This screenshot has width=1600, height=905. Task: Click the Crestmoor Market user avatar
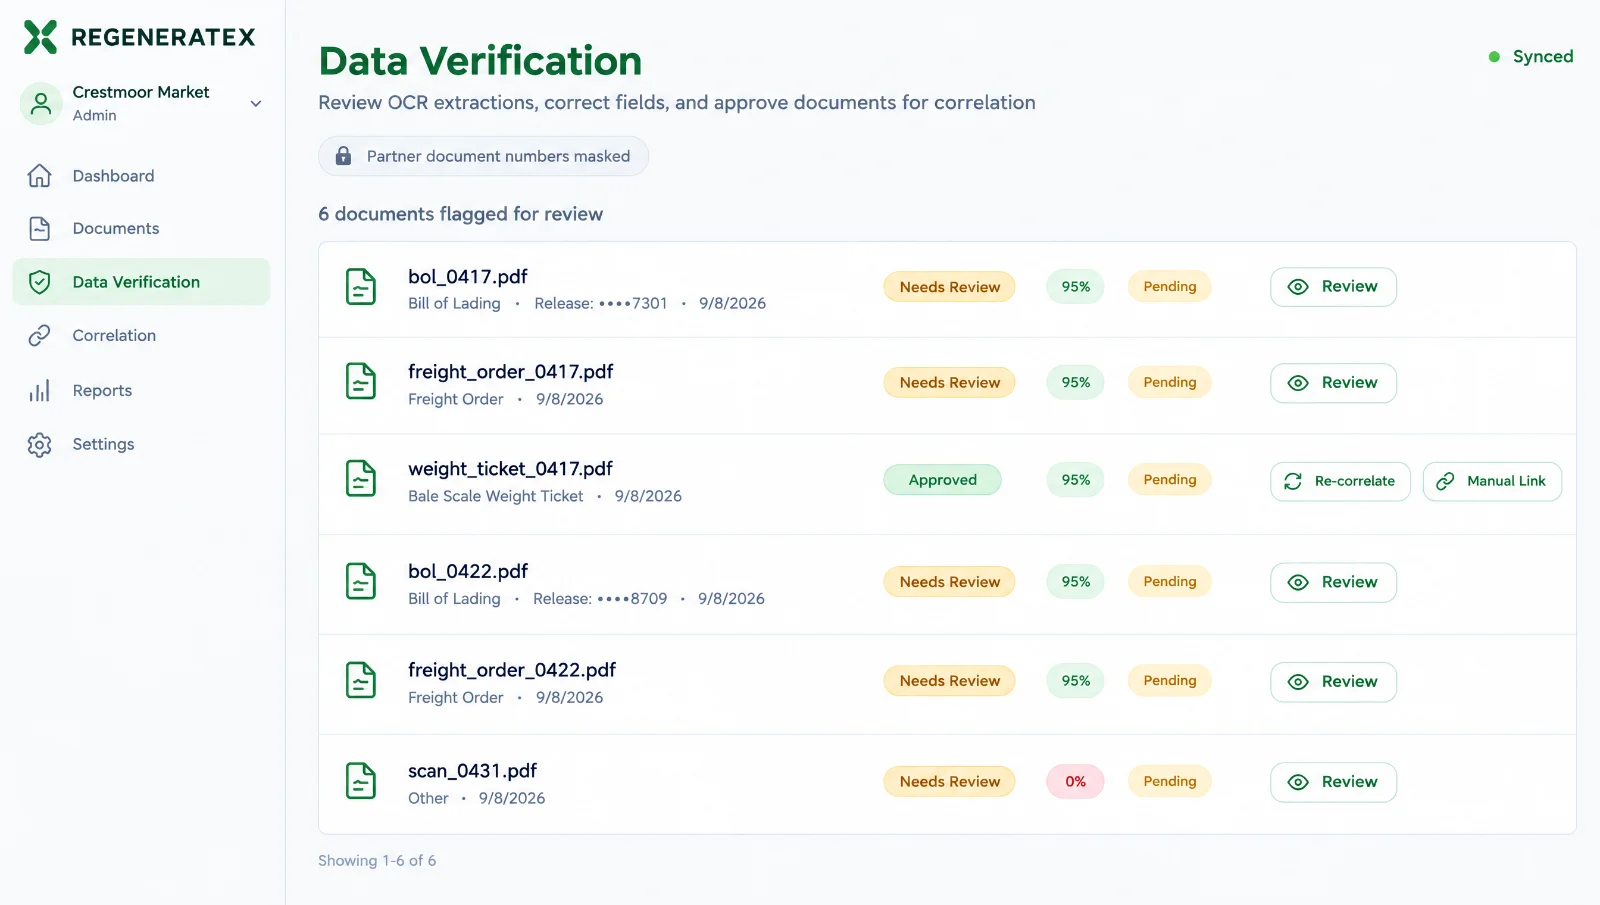41,103
